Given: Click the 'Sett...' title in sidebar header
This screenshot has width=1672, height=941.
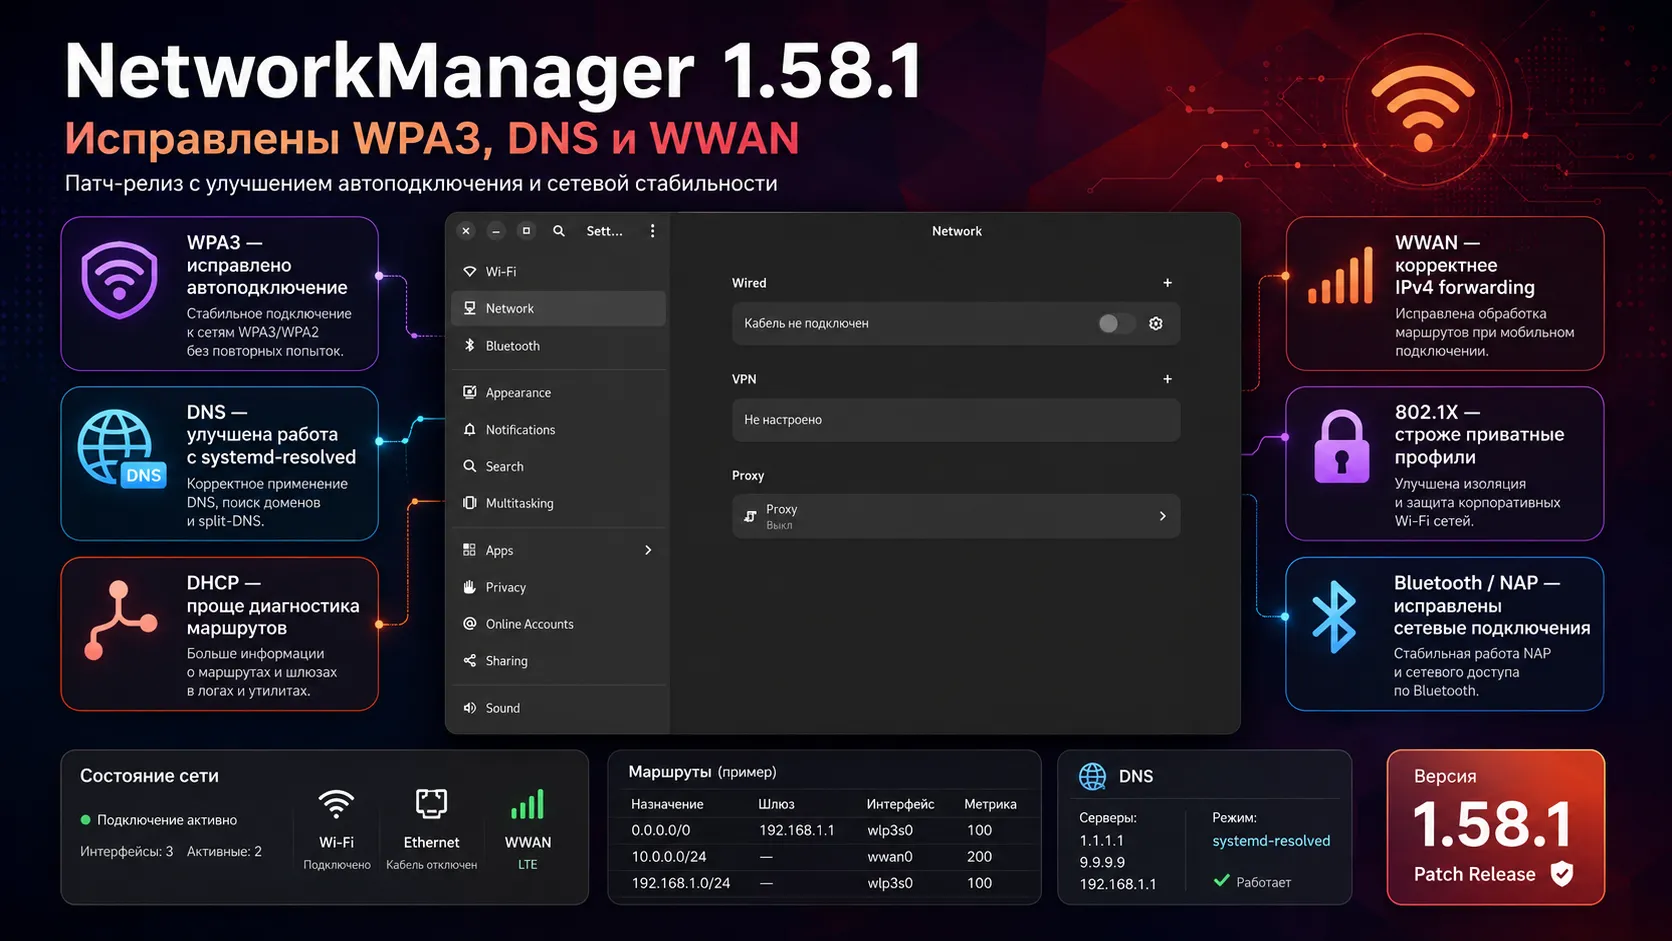Looking at the screenshot, I should (x=604, y=231).
